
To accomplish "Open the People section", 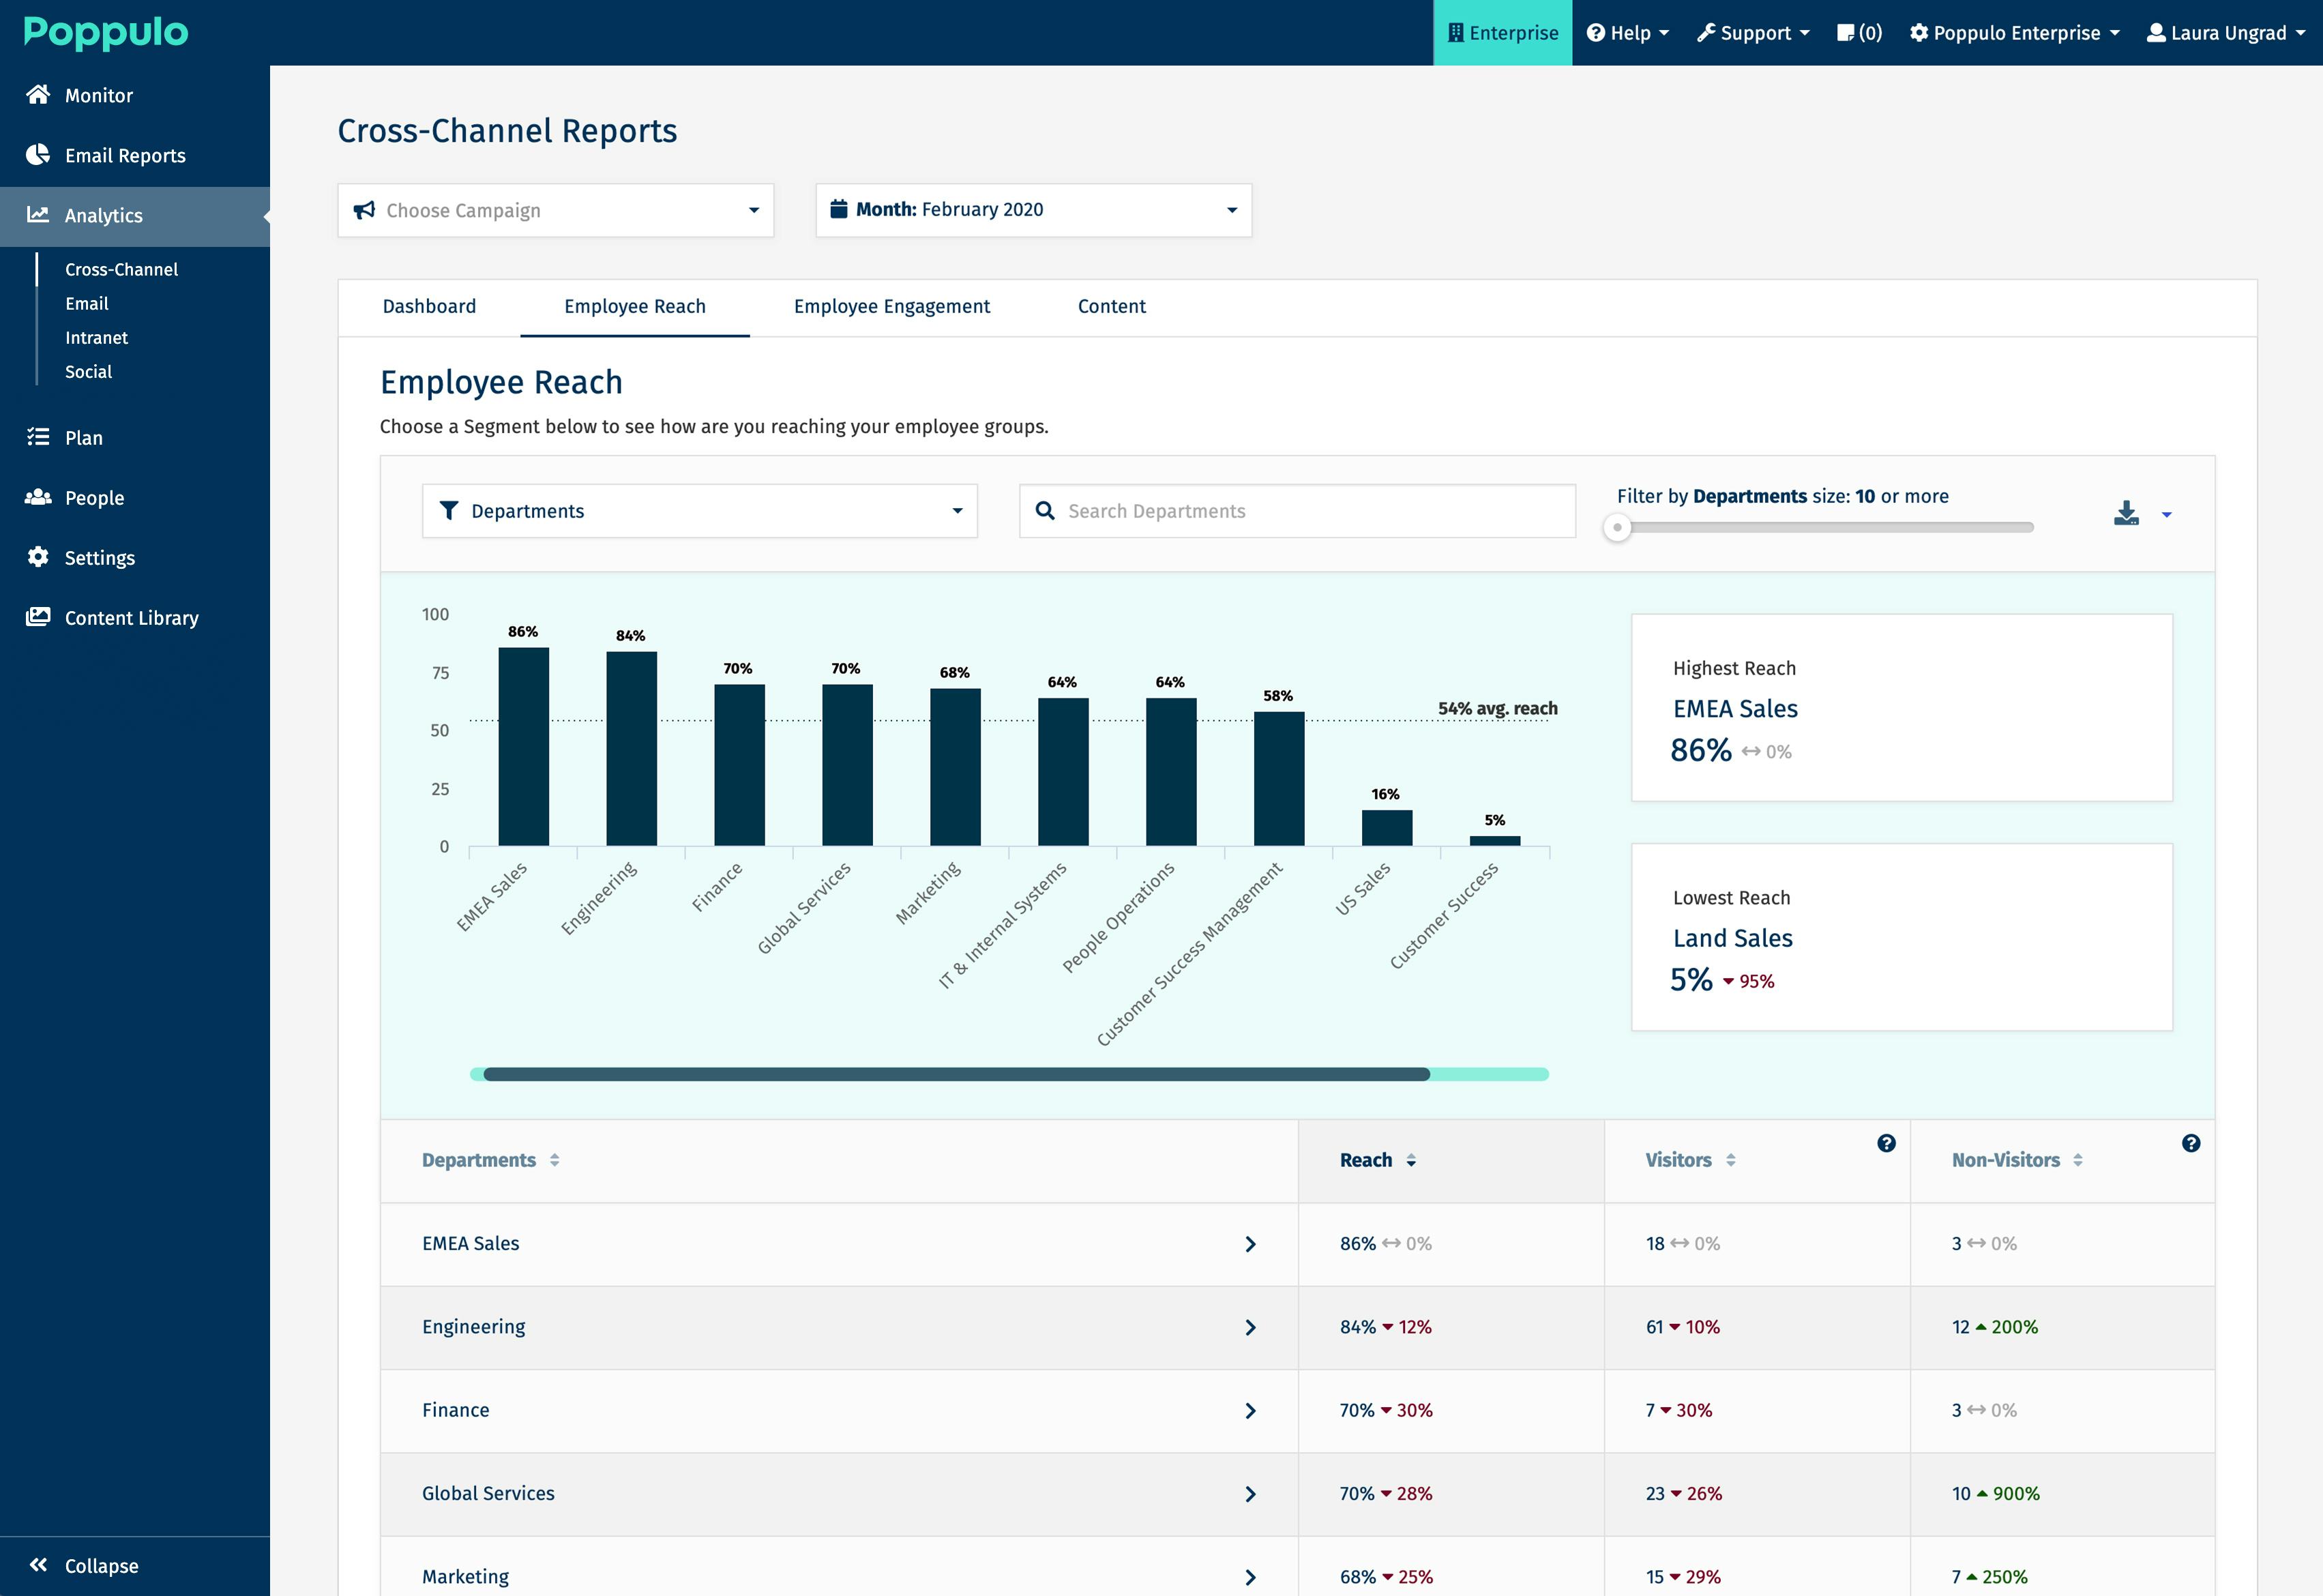I will tap(94, 497).
